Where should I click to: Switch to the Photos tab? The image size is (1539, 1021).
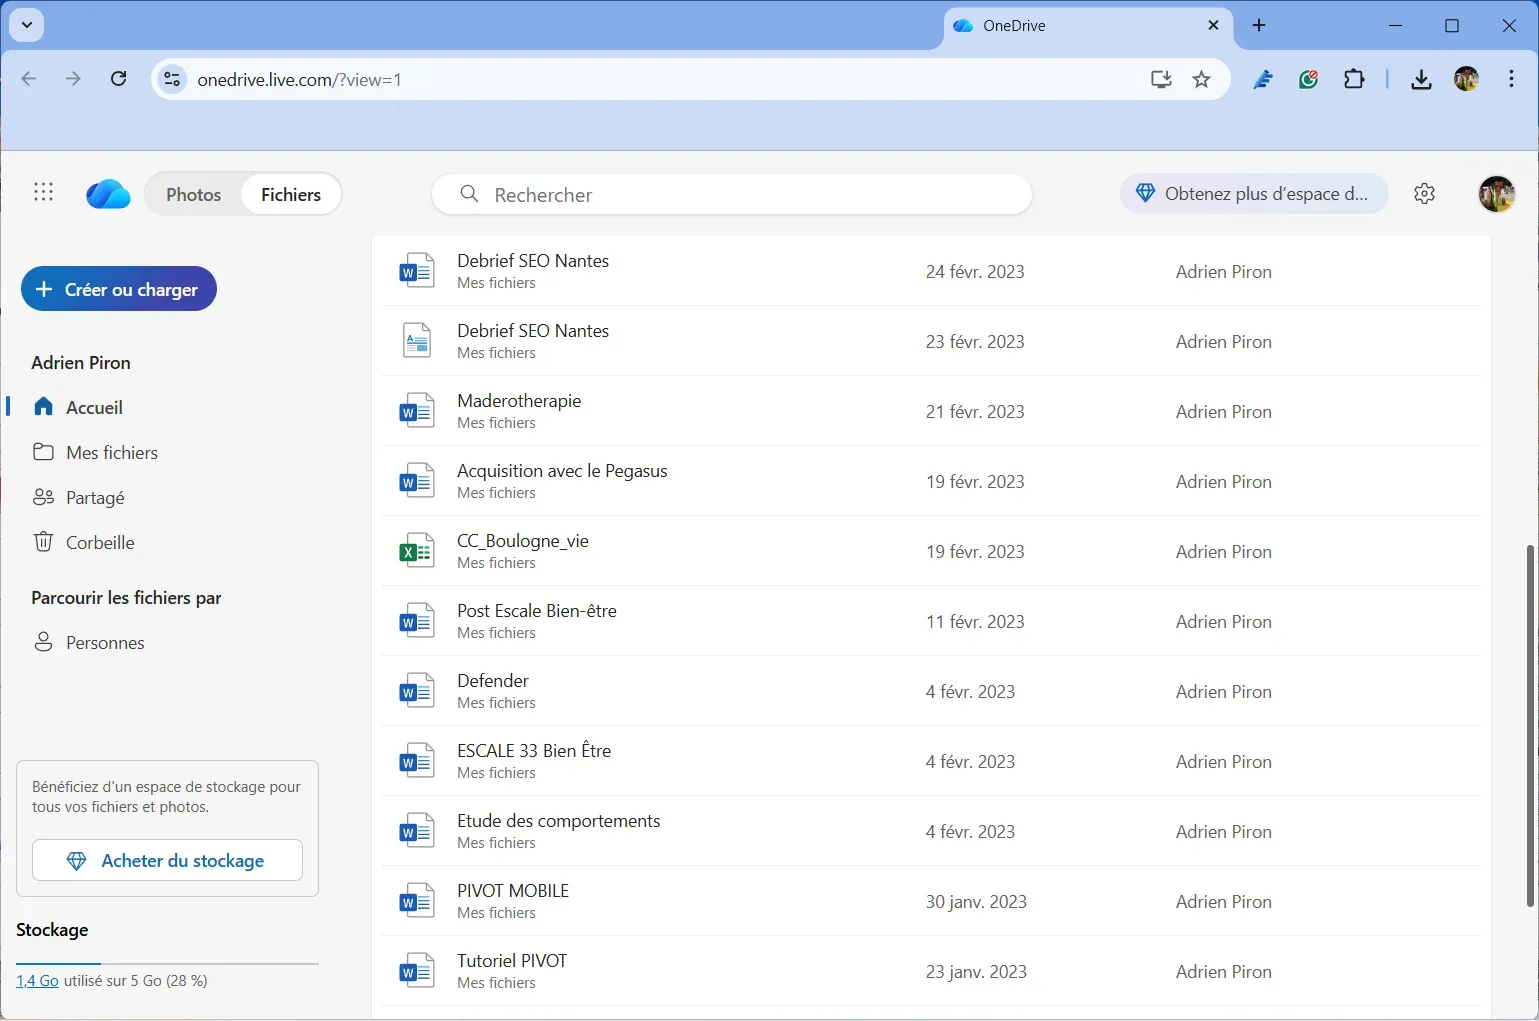(192, 194)
